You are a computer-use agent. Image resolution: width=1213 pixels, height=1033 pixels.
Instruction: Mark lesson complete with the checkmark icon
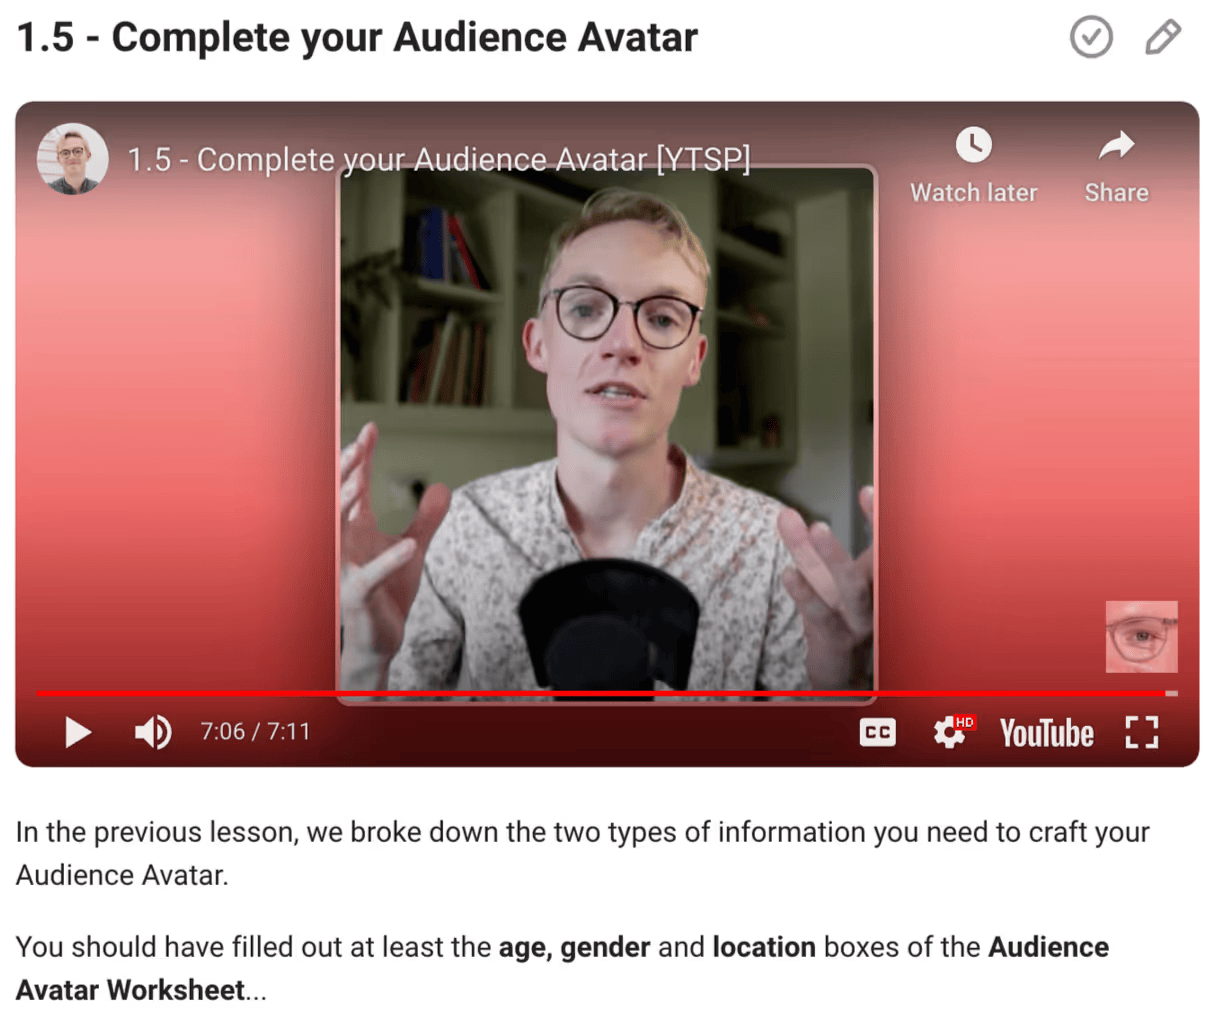(1090, 38)
